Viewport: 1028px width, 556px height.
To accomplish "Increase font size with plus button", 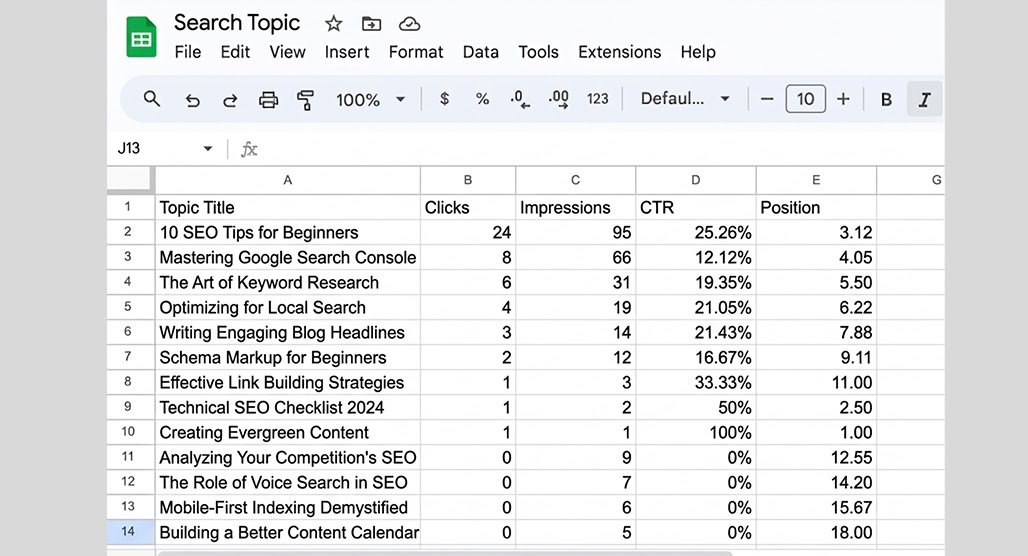I will [x=843, y=99].
